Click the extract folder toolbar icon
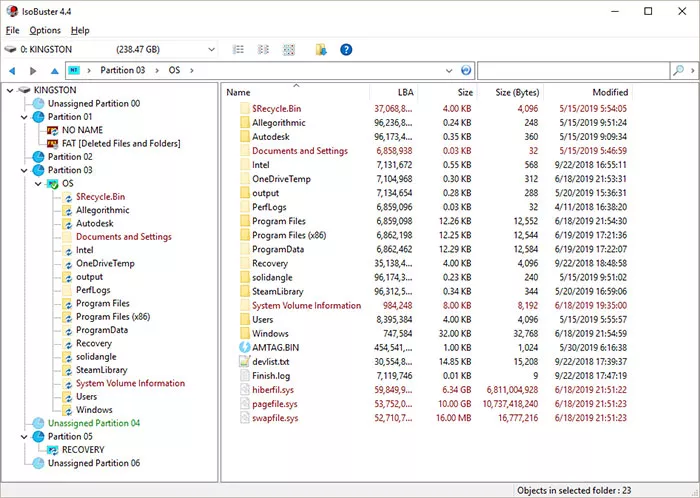The width and height of the screenshot is (700, 498). 321,50
